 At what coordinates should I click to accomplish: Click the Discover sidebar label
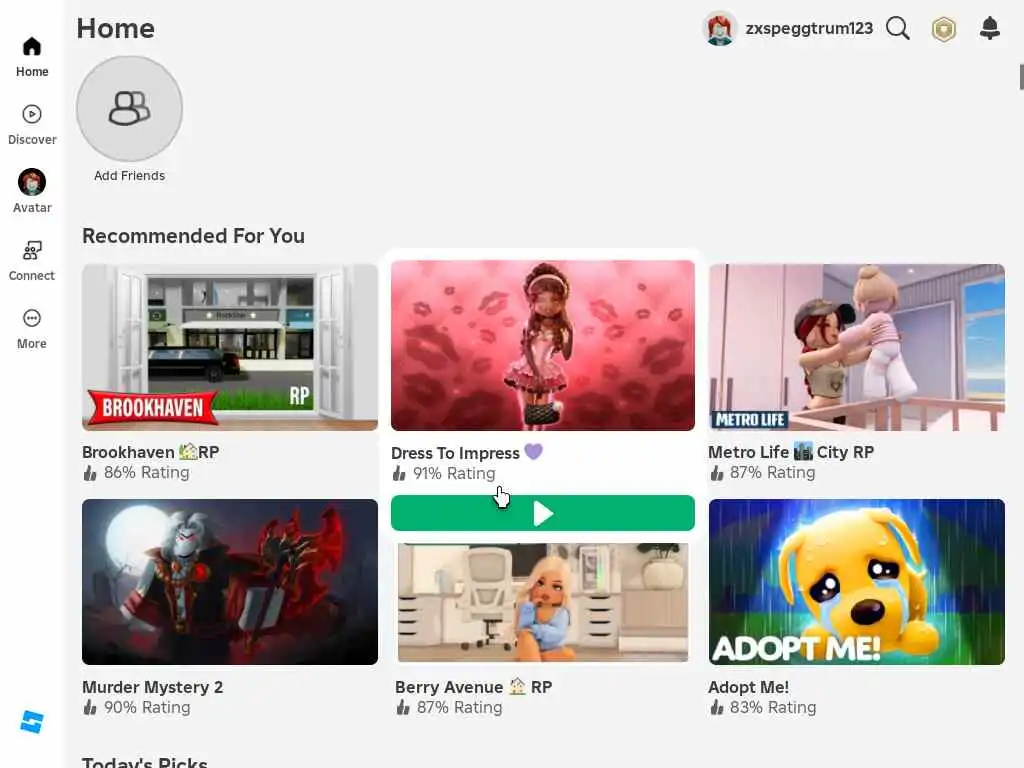(x=32, y=140)
